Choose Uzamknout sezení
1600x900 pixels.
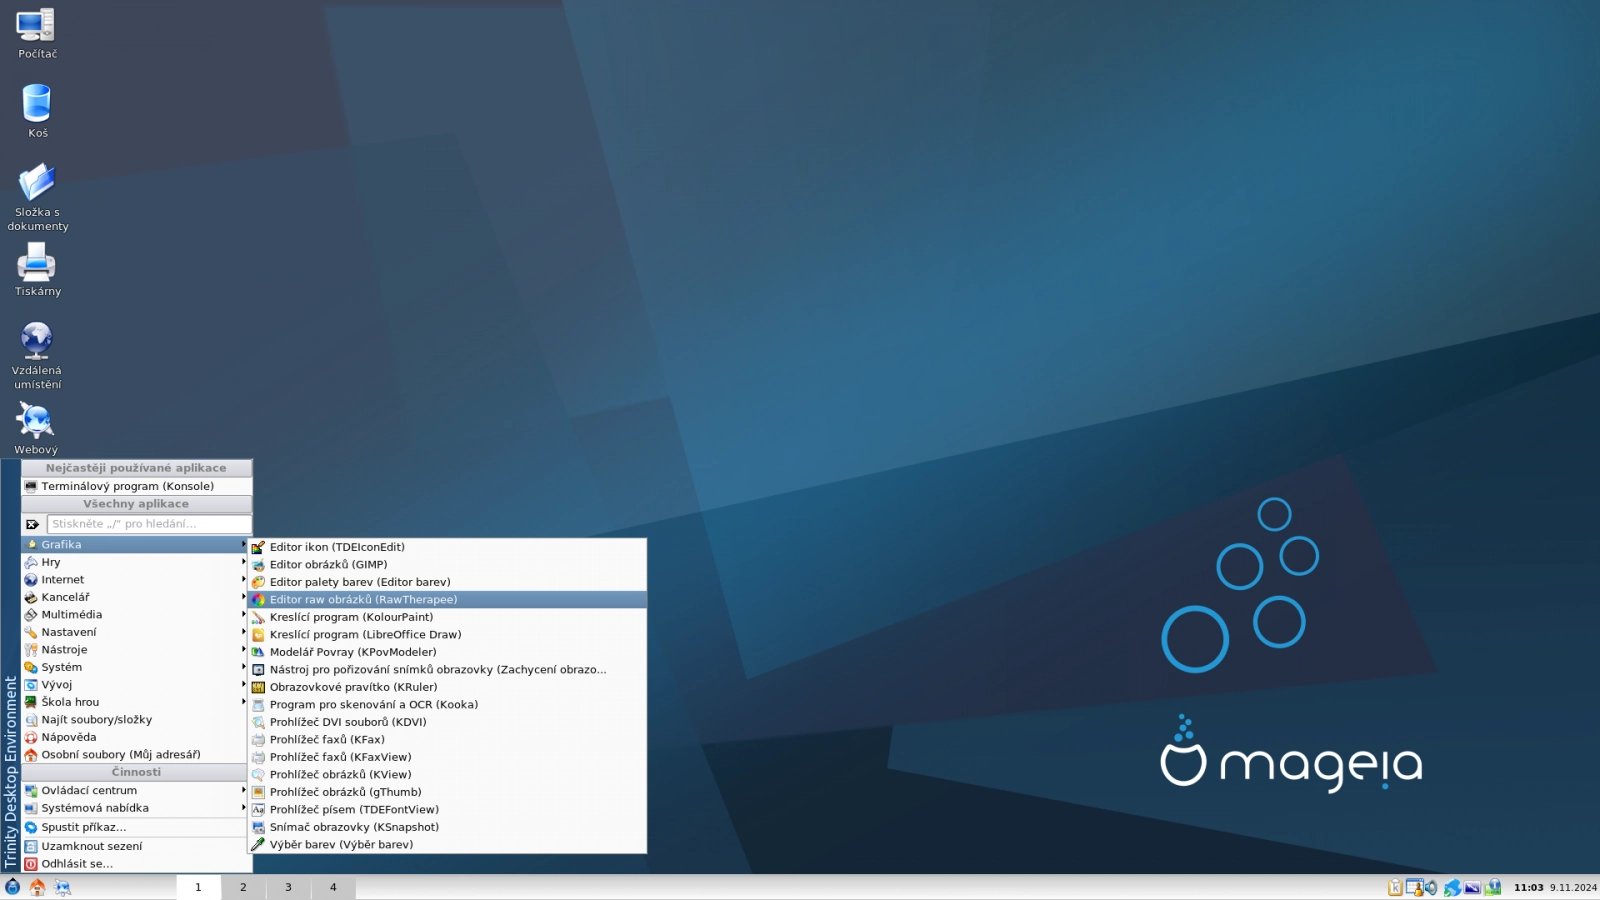[x=135, y=846]
